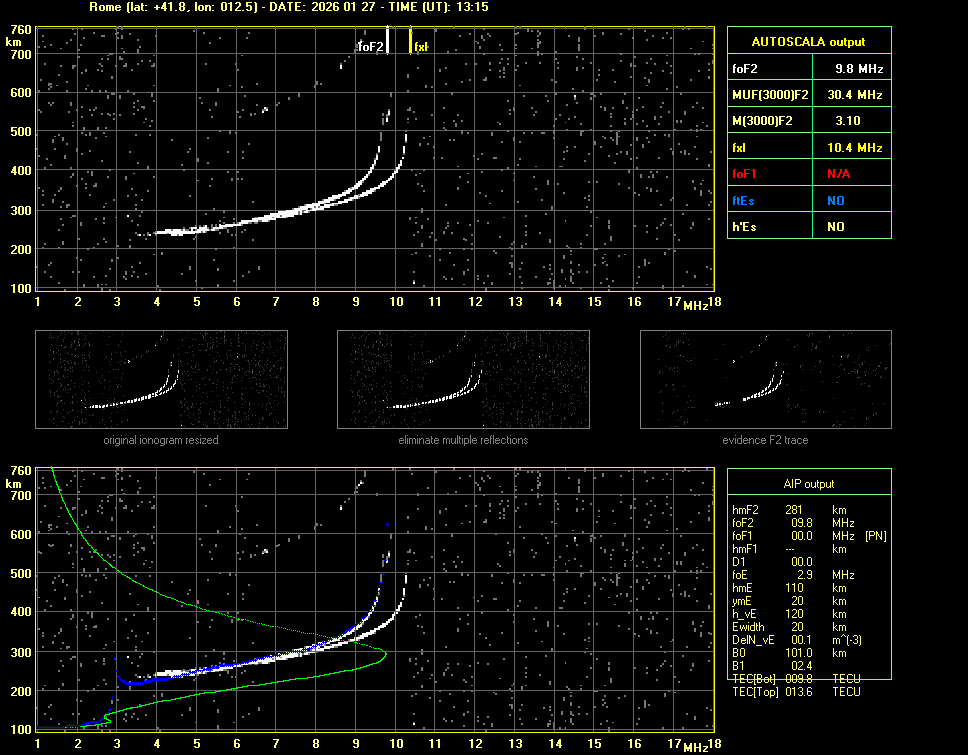Click the AIP output header
968x755 pixels.
[808, 484]
